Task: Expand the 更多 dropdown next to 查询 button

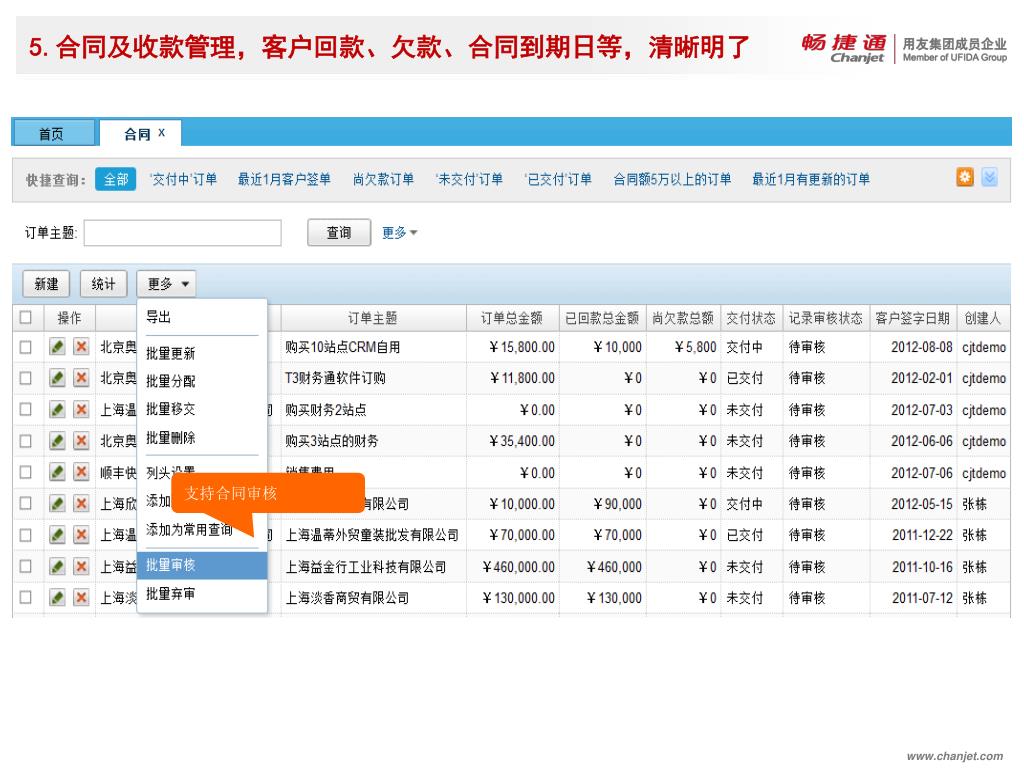Action: tap(400, 233)
